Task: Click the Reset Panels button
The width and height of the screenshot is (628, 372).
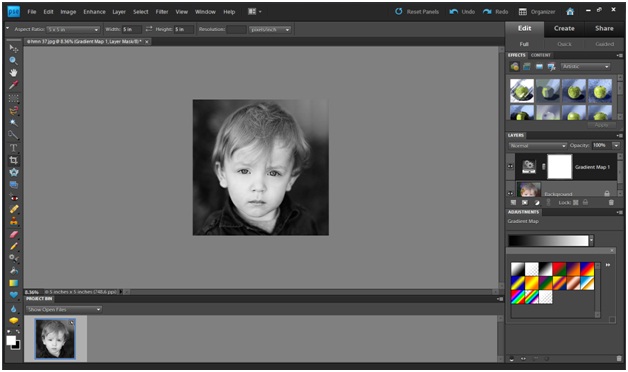Action: point(417,12)
